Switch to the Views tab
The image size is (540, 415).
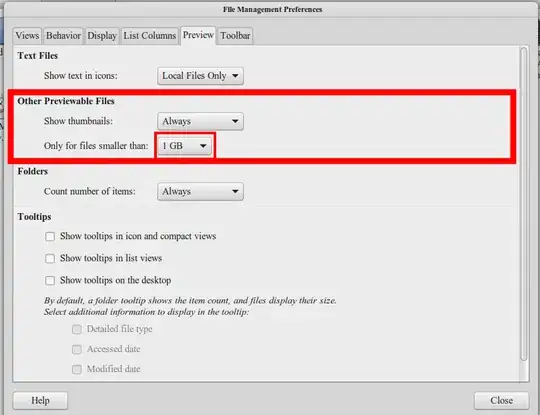pos(27,36)
